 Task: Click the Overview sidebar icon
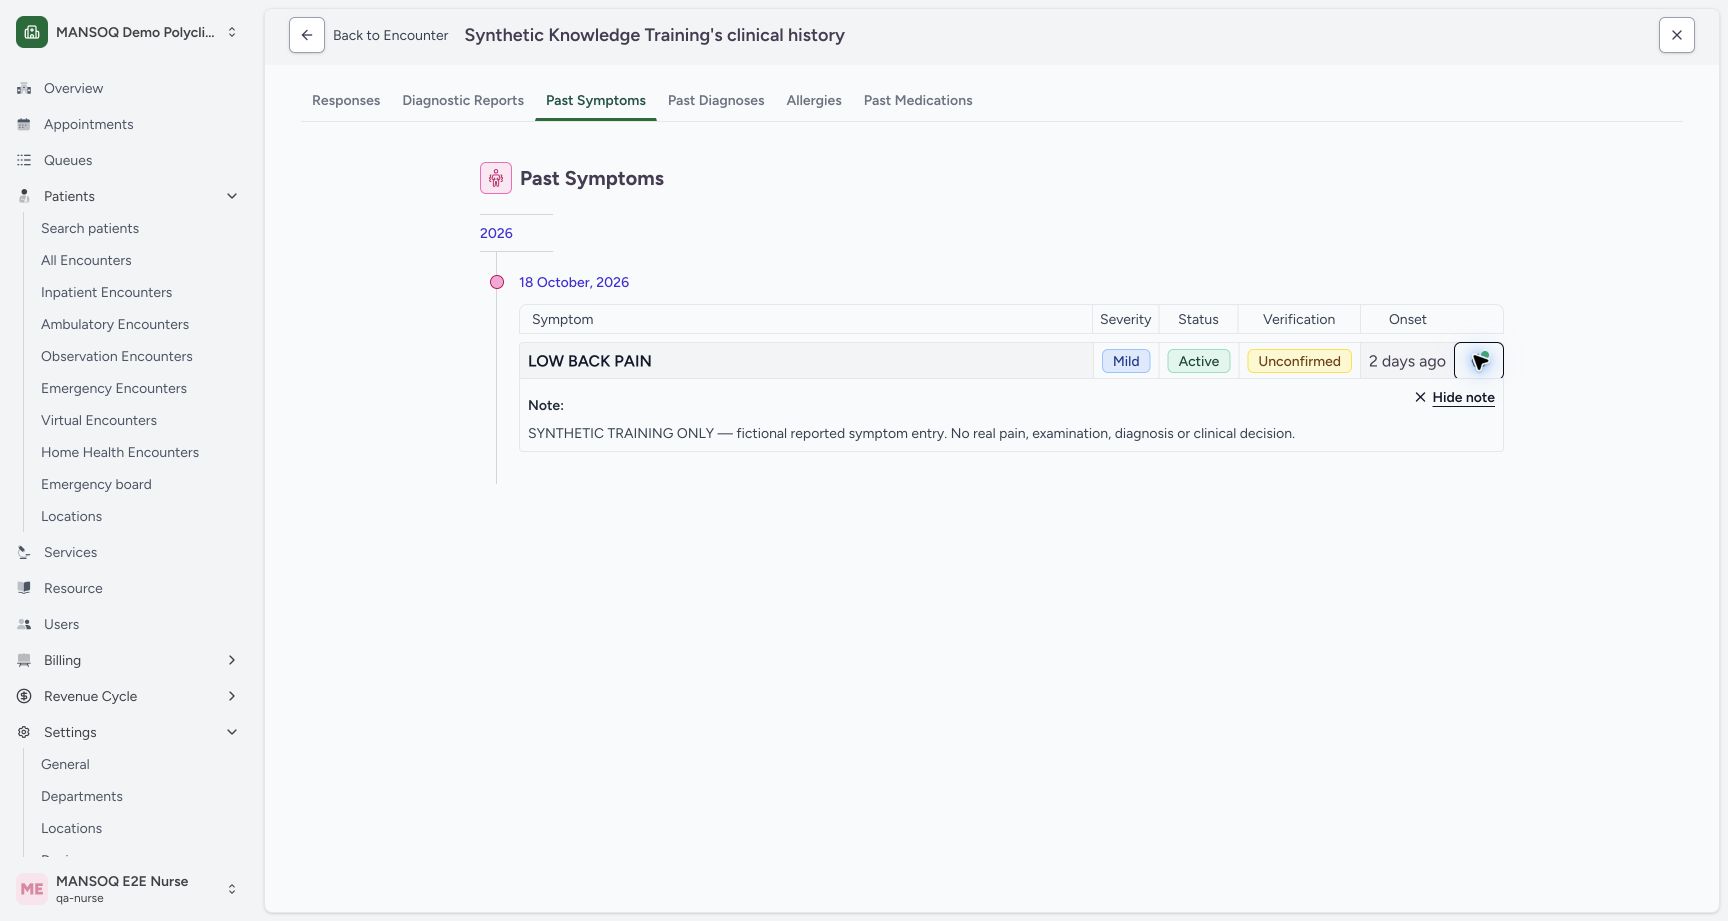[24, 88]
